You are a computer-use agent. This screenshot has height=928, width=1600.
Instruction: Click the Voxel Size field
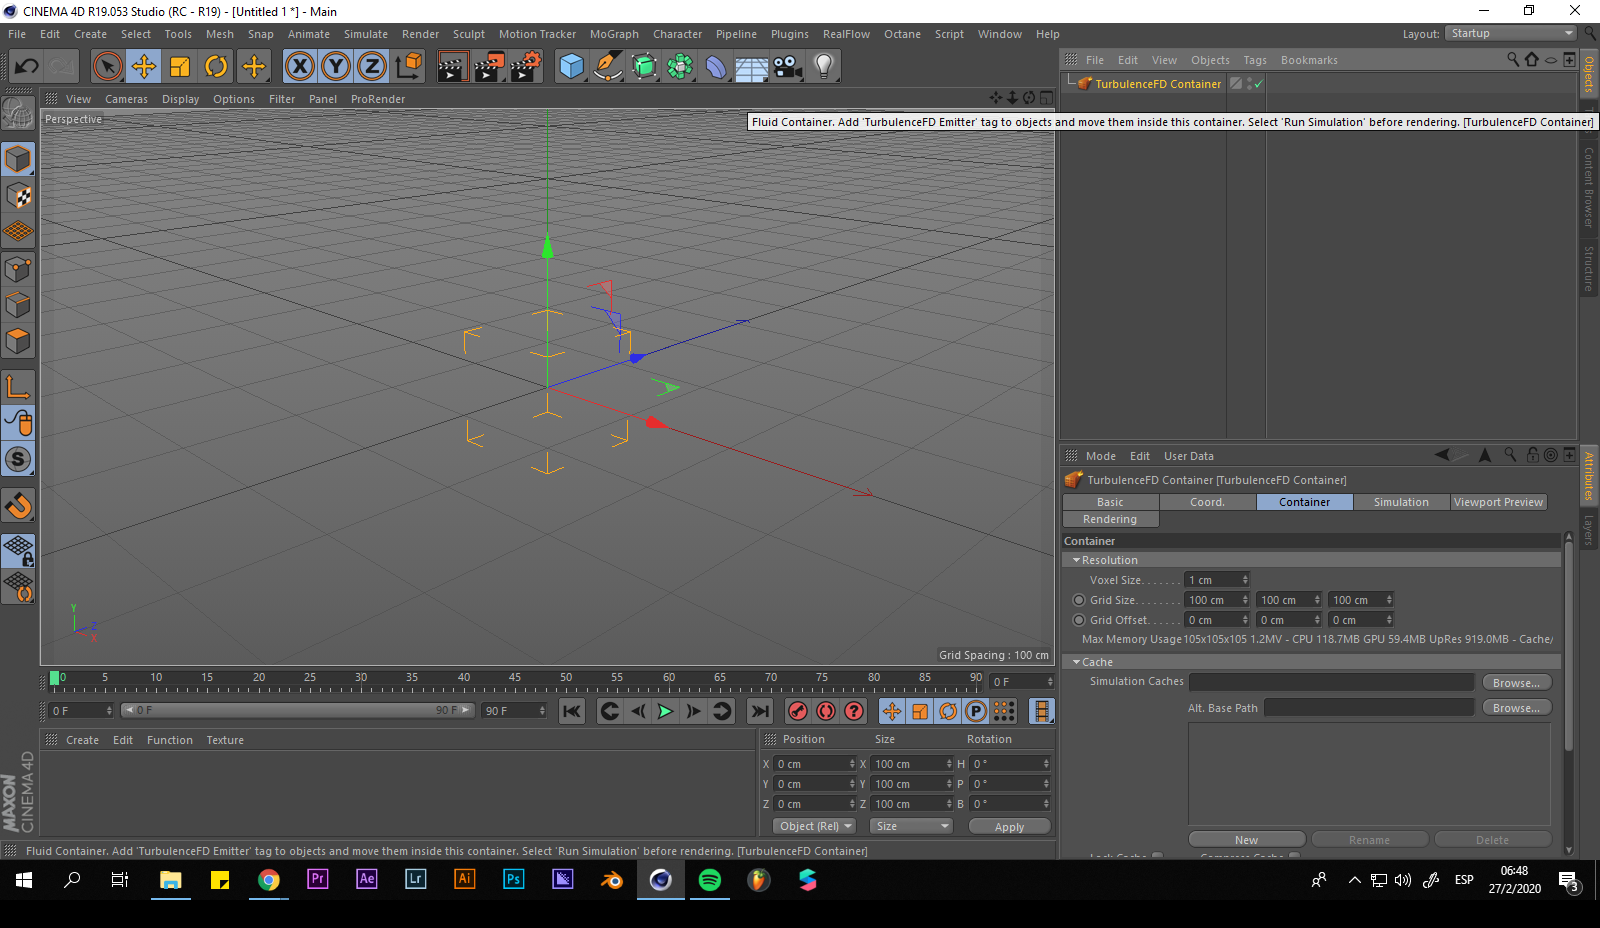click(x=1217, y=580)
